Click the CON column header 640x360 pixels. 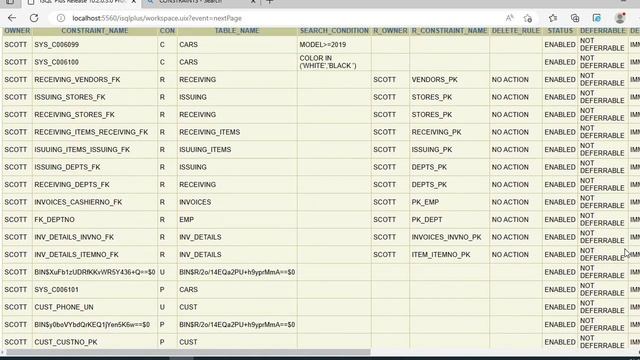pyautogui.click(x=167, y=31)
